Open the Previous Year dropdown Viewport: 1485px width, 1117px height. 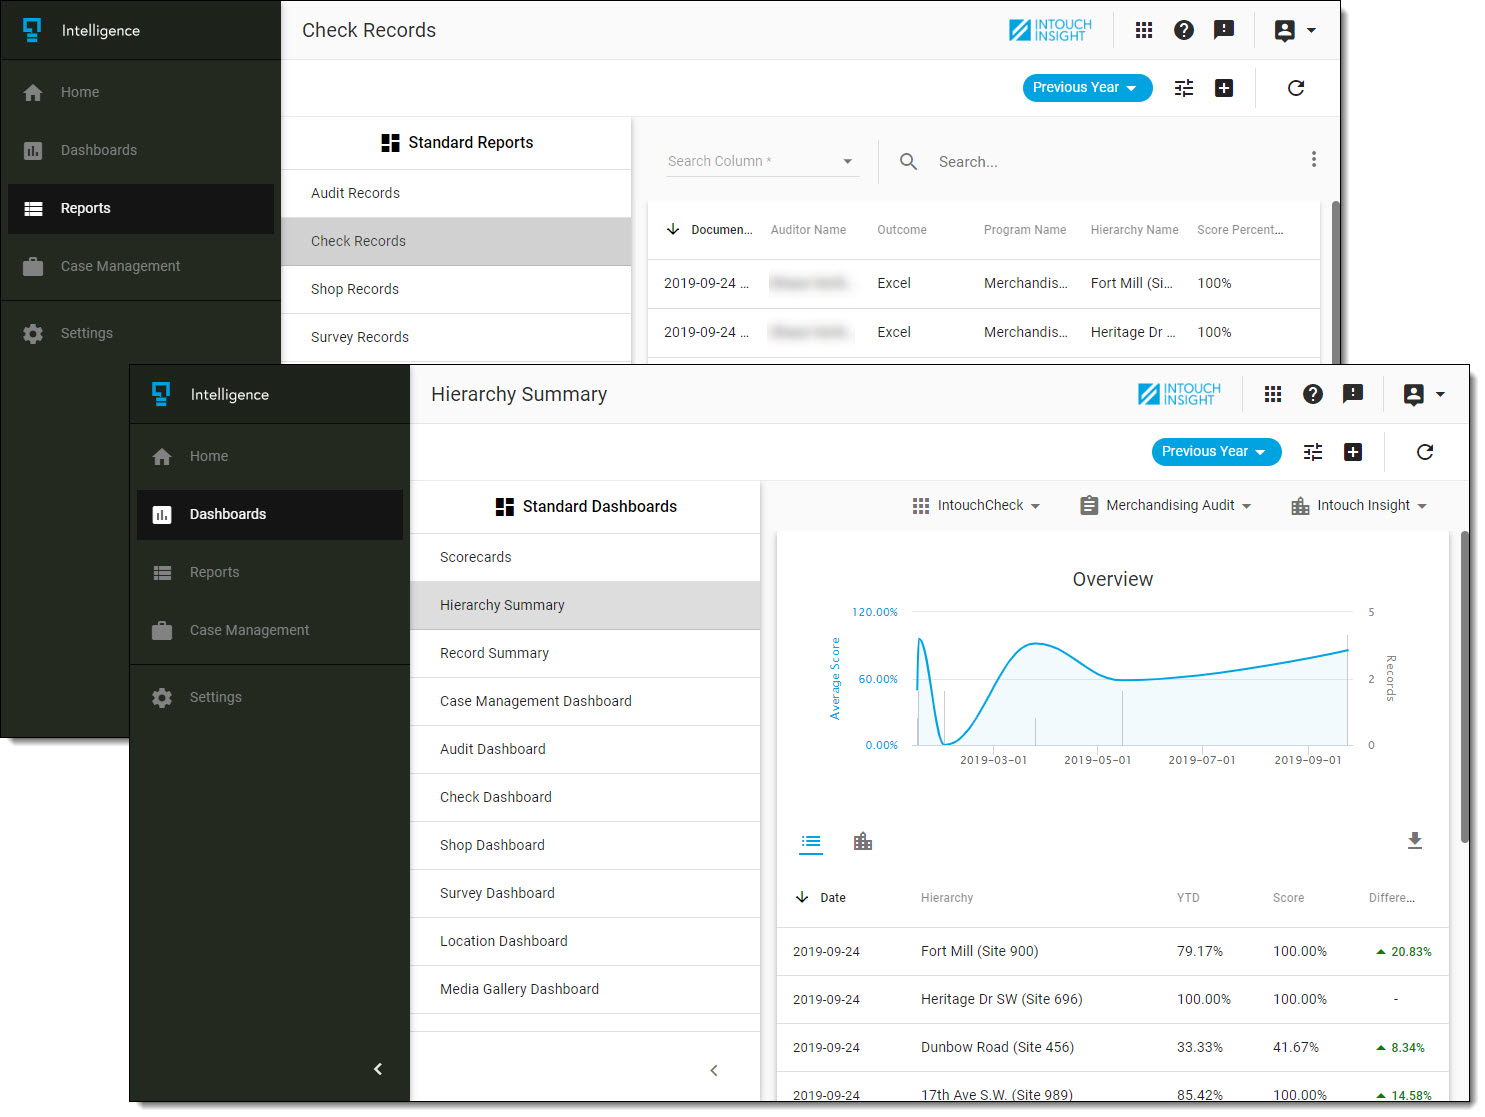point(1216,452)
